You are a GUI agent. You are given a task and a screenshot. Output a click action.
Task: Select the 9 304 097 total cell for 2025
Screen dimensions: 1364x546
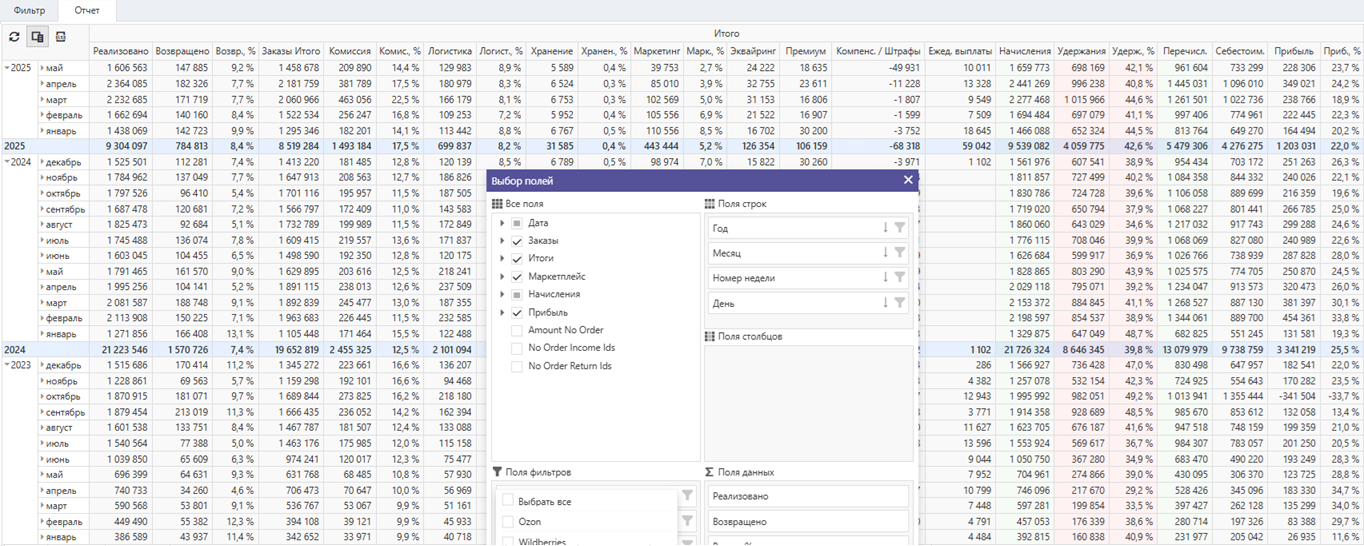point(121,146)
